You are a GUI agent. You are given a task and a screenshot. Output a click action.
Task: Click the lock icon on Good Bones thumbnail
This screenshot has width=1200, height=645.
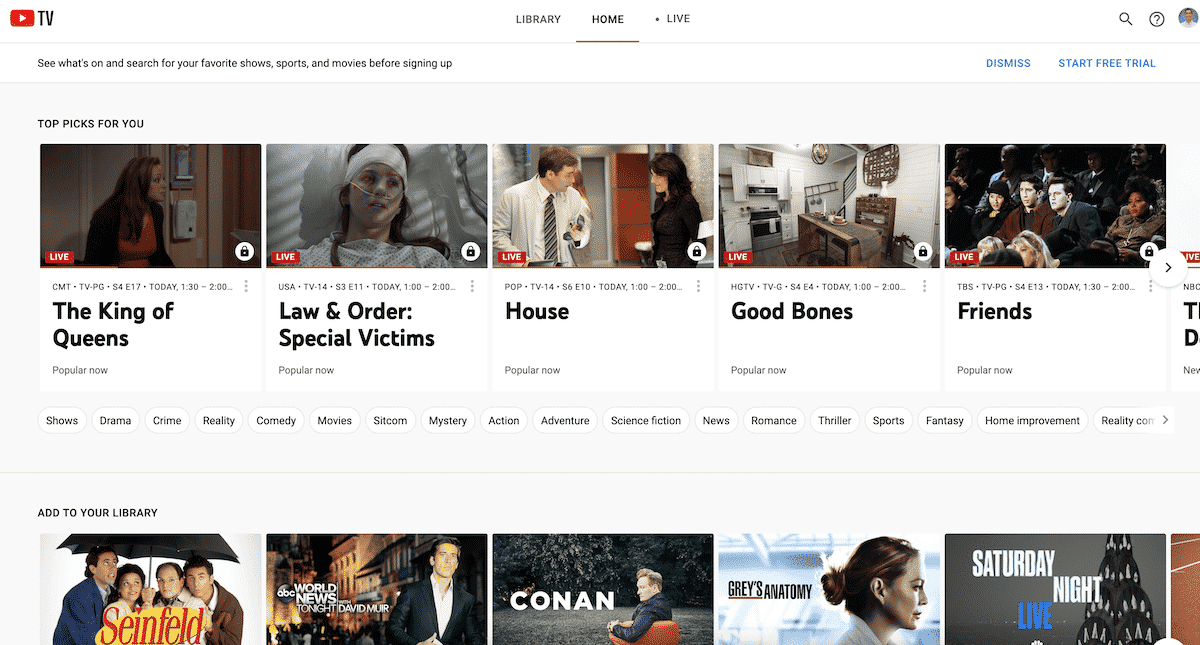[x=923, y=251]
